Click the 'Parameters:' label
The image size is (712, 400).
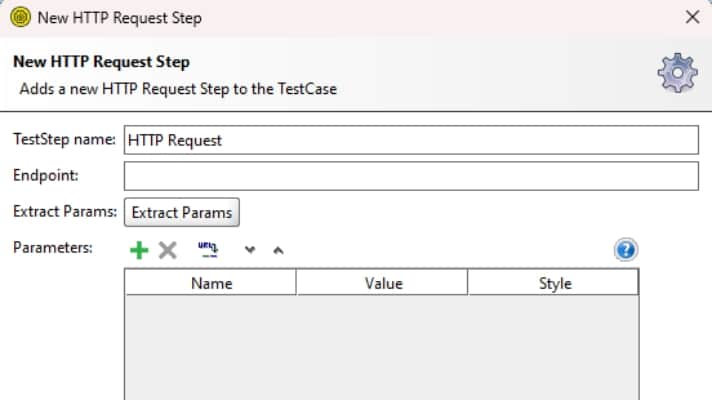tap(53, 247)
